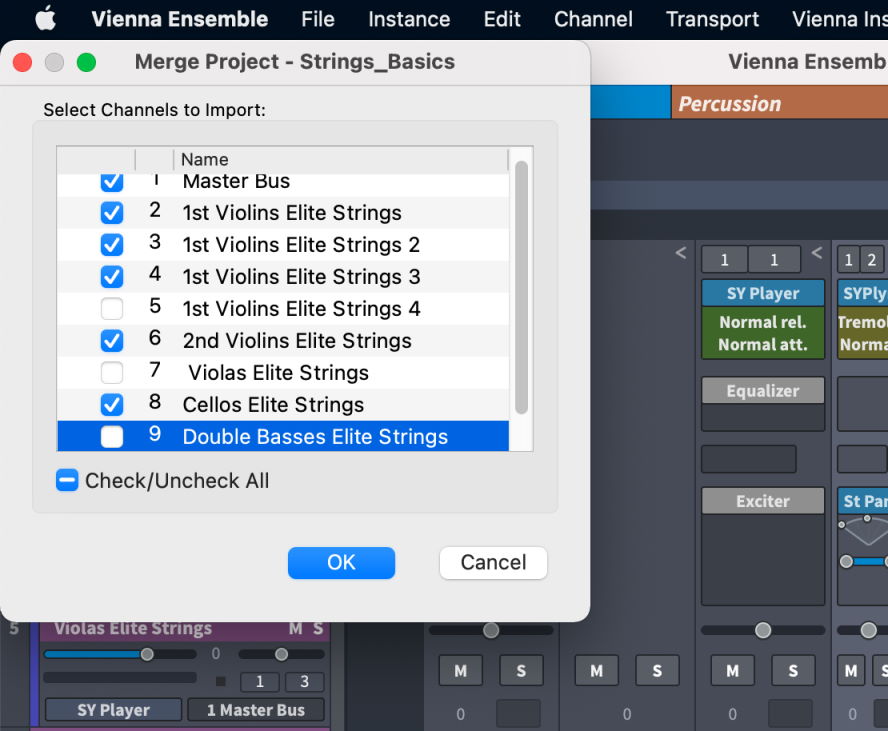Select the "1st Violins Elite Strings 3" row name
The image size is (888, 731).
(x=301, y=277)
